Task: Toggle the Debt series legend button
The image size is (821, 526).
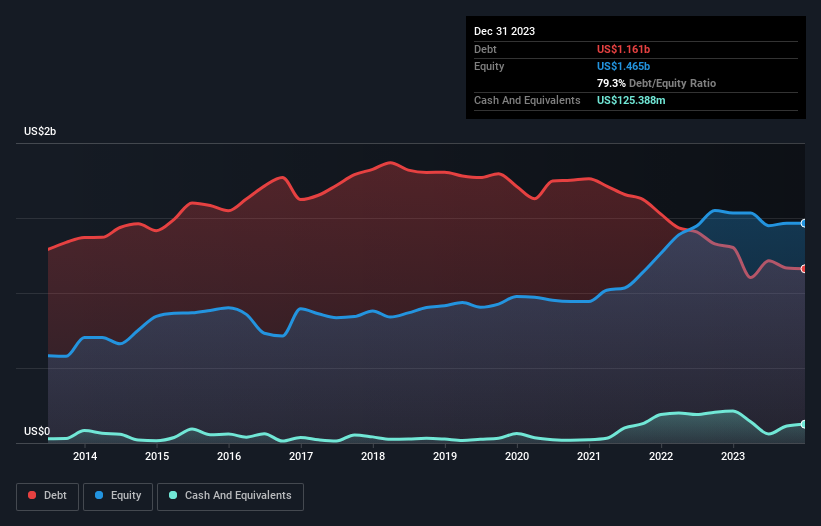Action: coord(48,496)
